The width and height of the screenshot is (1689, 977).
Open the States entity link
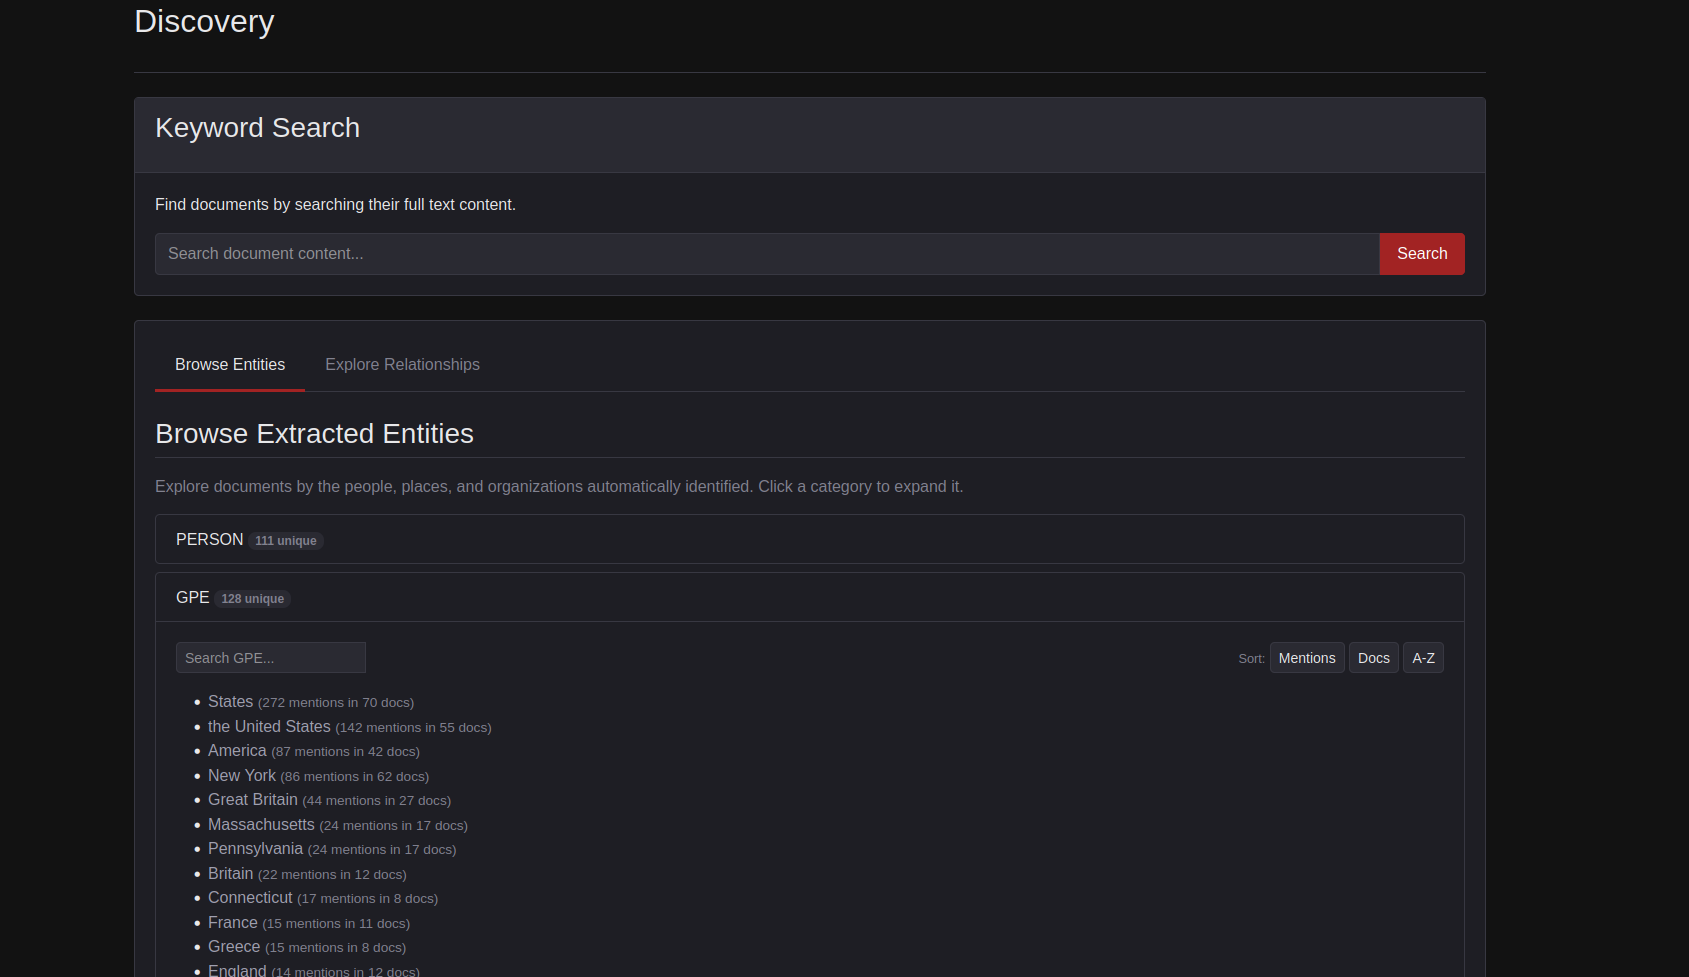coord(230,702)
